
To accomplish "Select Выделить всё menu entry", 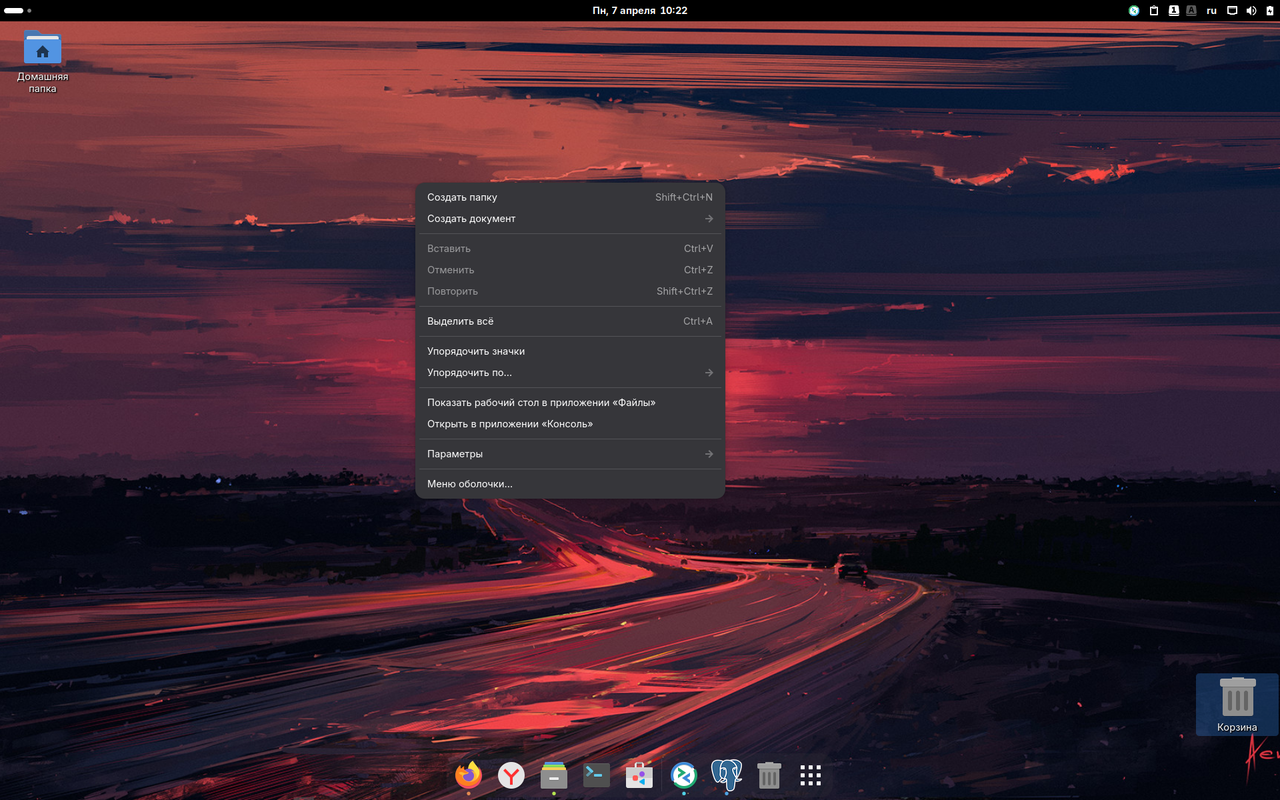I will pos(570,321).
